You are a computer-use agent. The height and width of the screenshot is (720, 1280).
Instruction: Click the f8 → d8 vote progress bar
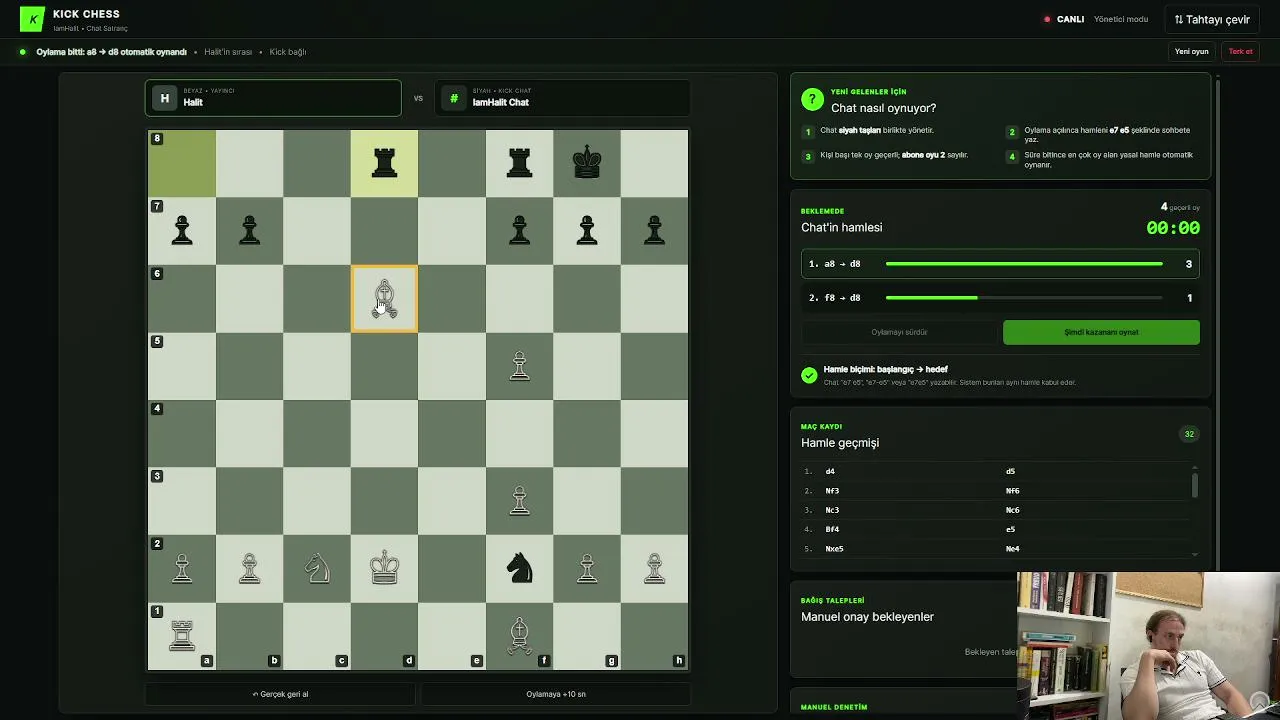coord(1024,298)
